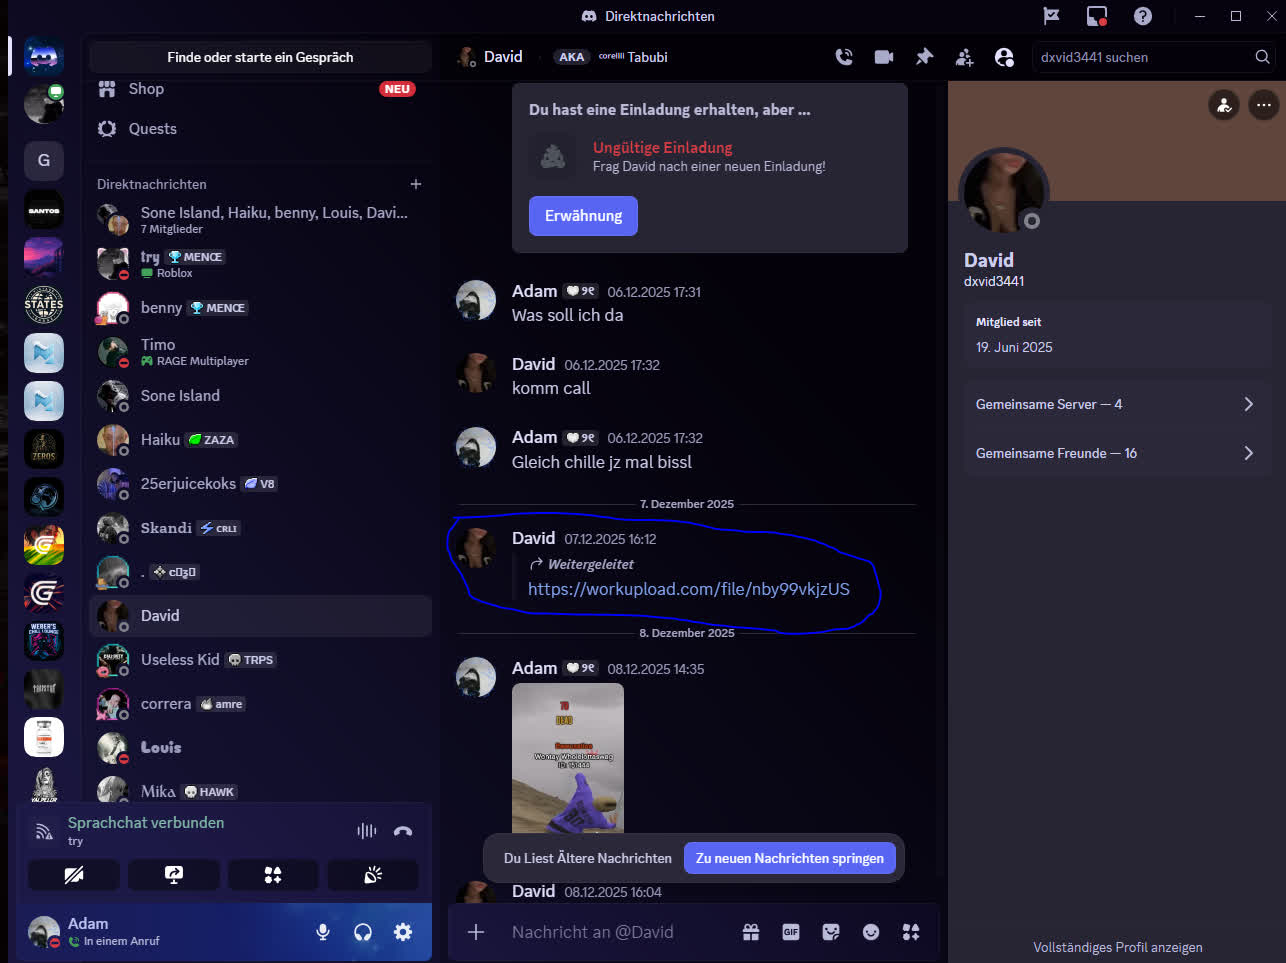
Task: Open the Shop from the sidebar
Action: point(145,89)
